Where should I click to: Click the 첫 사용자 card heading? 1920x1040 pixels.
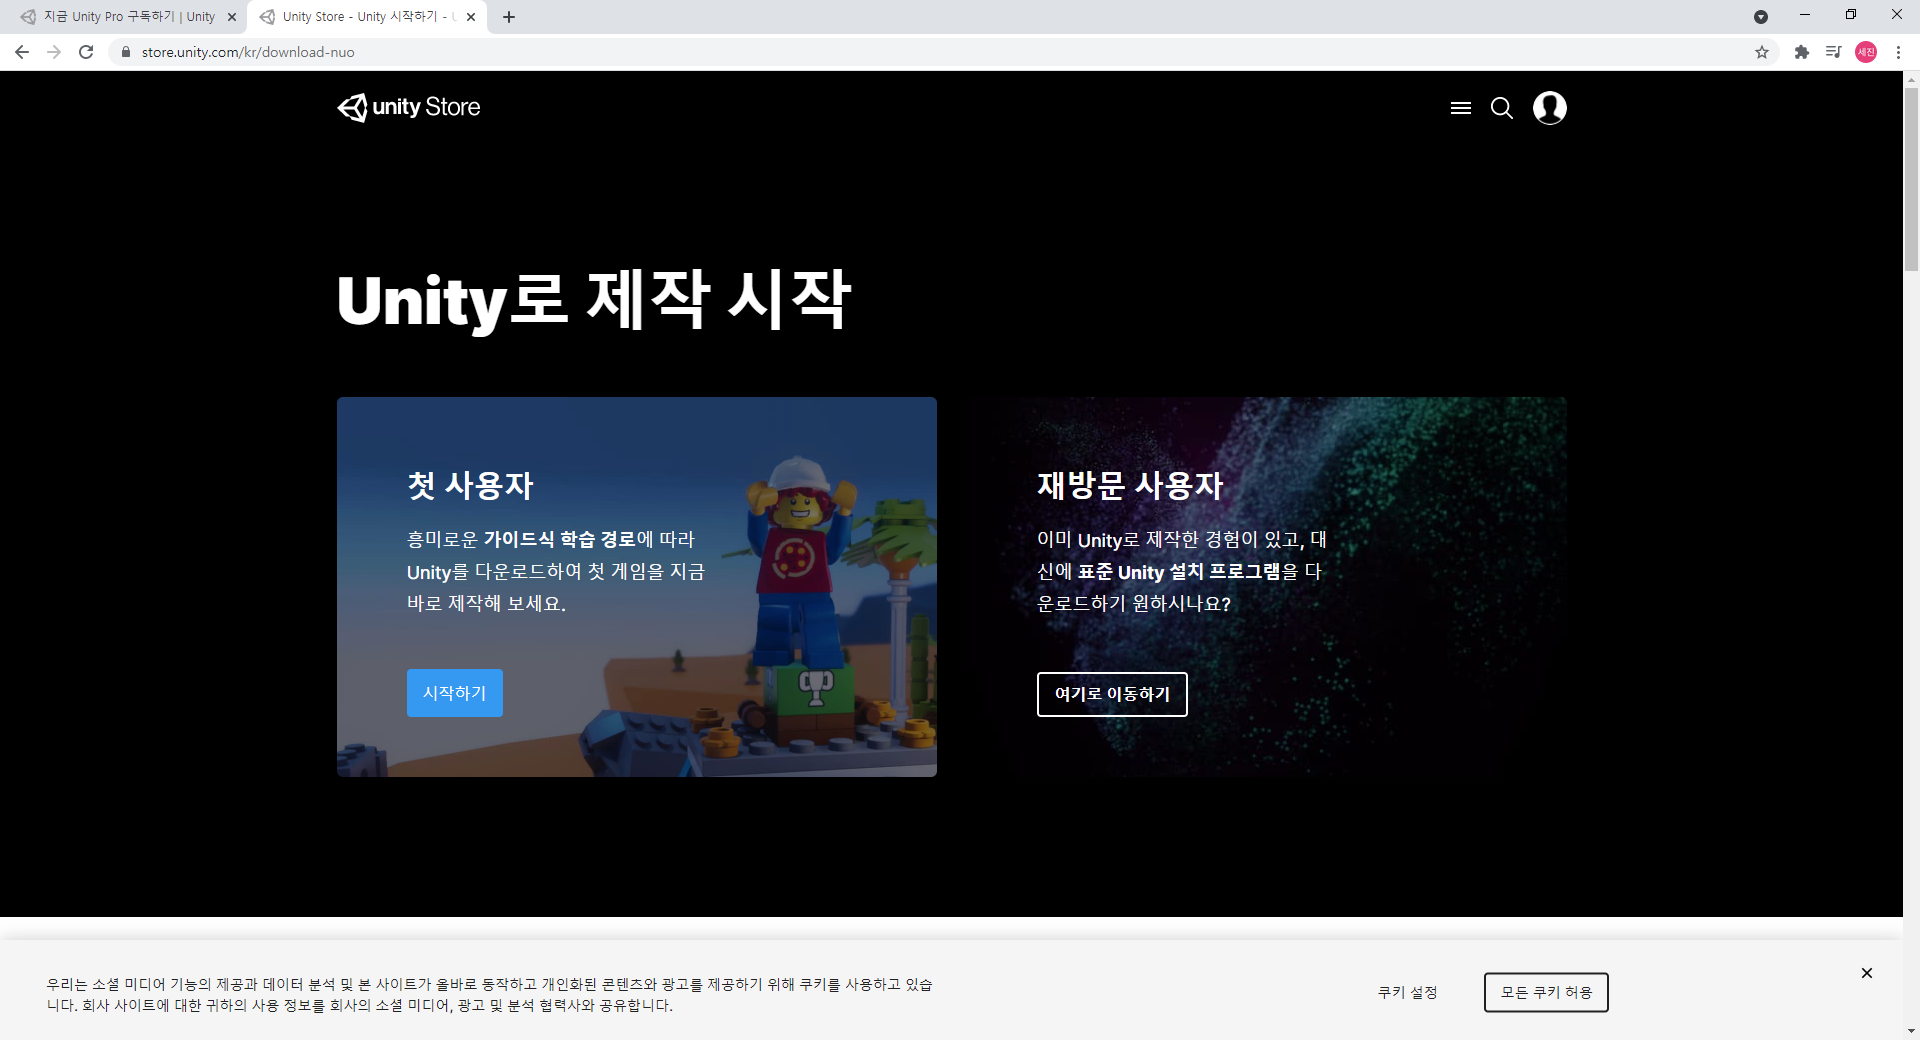[470, 485]
